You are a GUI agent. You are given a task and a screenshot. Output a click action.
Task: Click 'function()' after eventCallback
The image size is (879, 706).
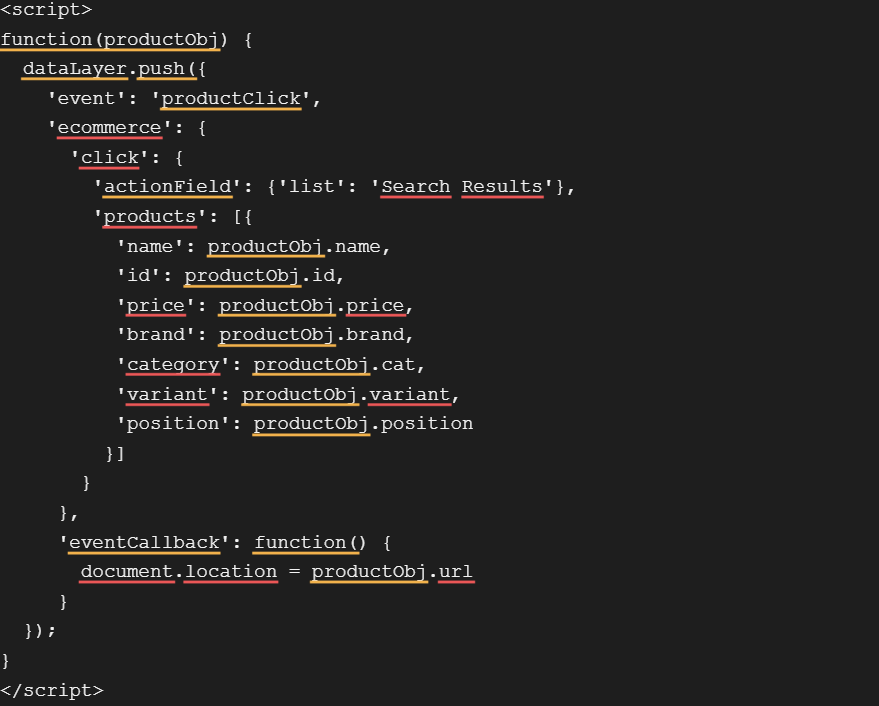(310, 543)
